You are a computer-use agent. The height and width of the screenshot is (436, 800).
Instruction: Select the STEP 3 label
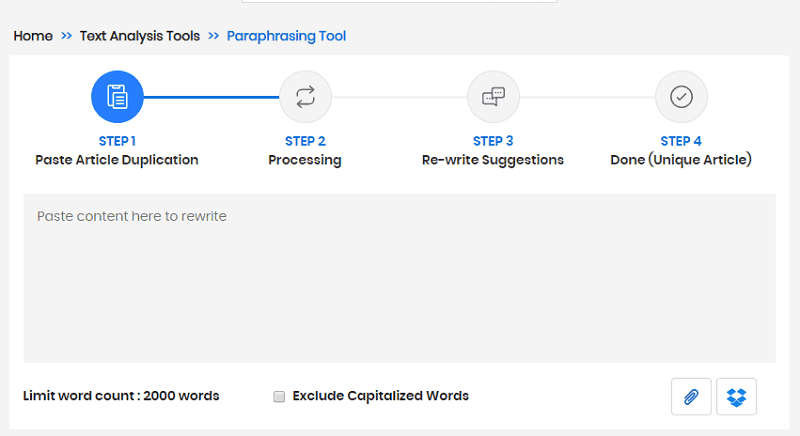[493, 141]
